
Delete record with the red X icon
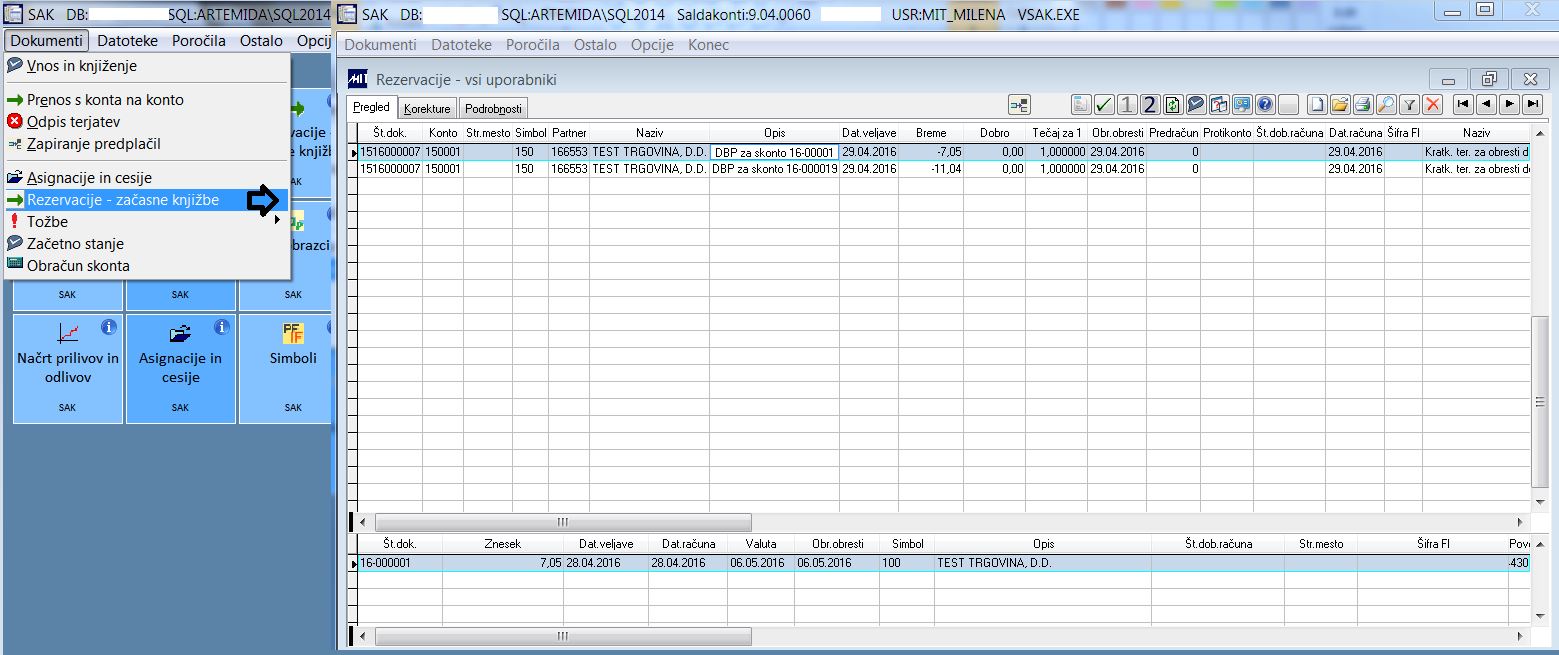coord(1432,105)
